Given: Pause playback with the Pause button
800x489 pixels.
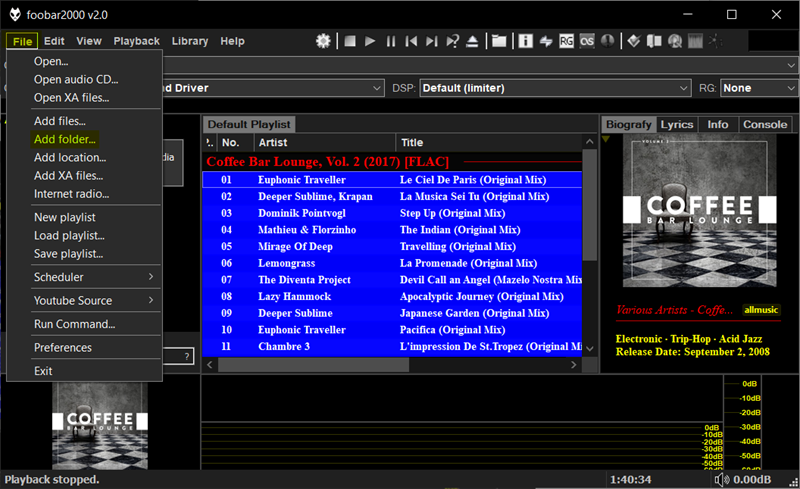Looking at the screenshot, I should point(391,41).
